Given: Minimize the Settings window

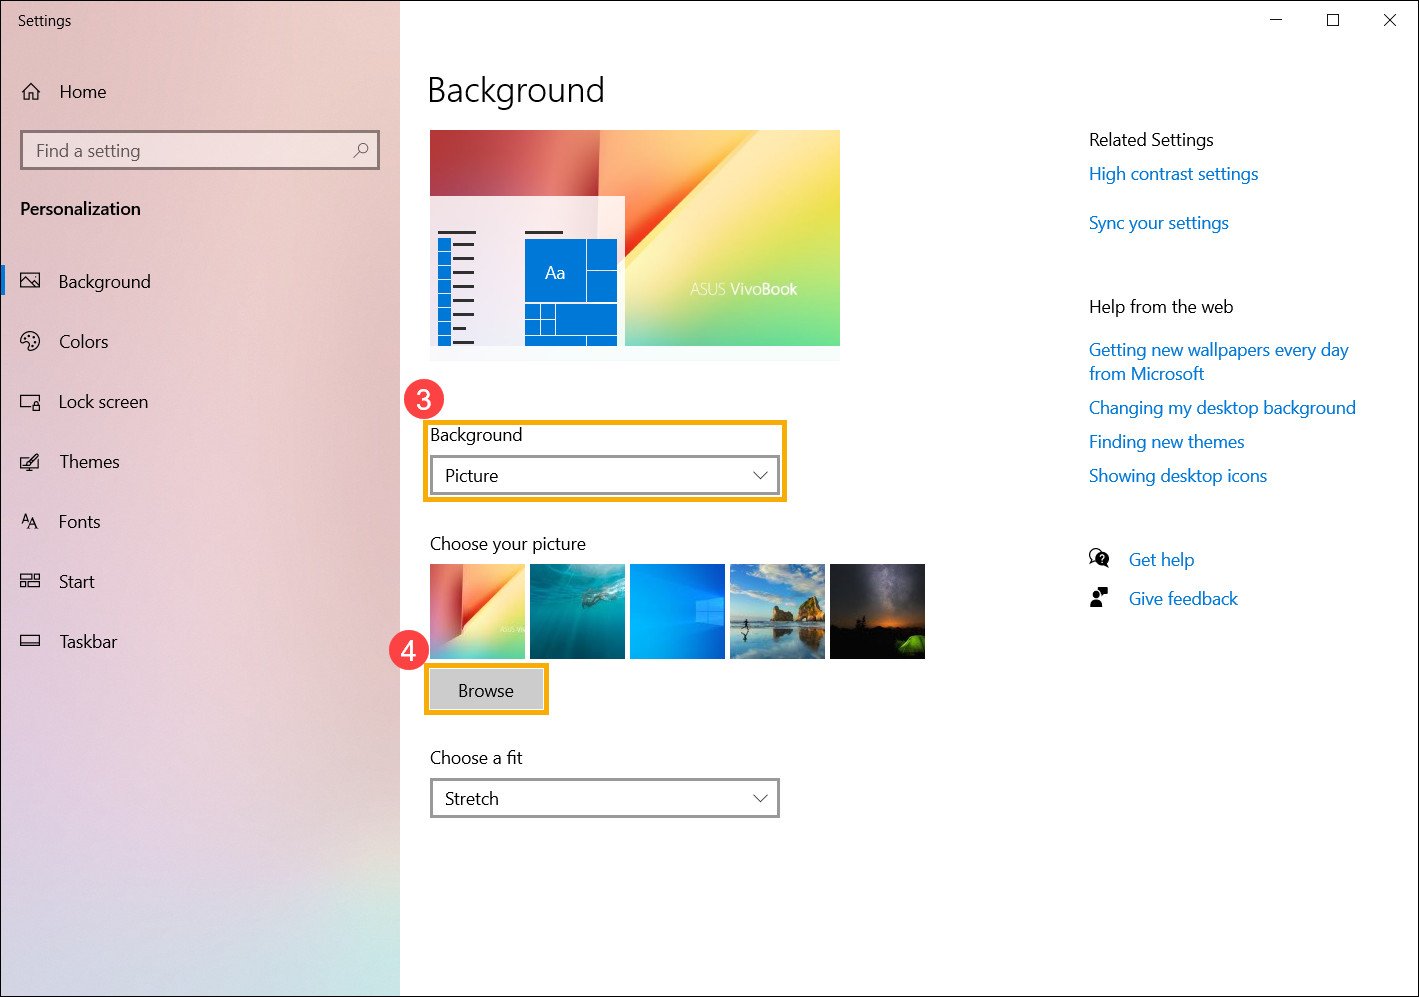Looking at the screenshot, I should 1276,20.
